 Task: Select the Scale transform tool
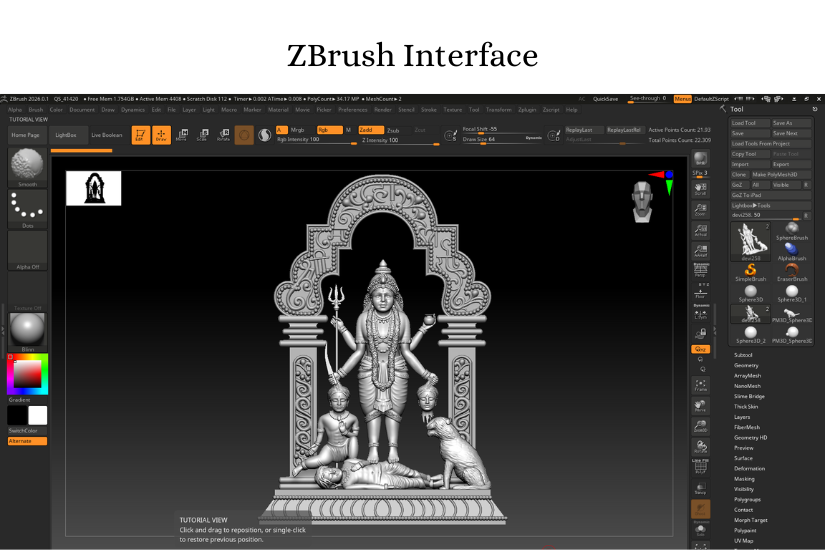pyautogui.click(x=203, y=135)
